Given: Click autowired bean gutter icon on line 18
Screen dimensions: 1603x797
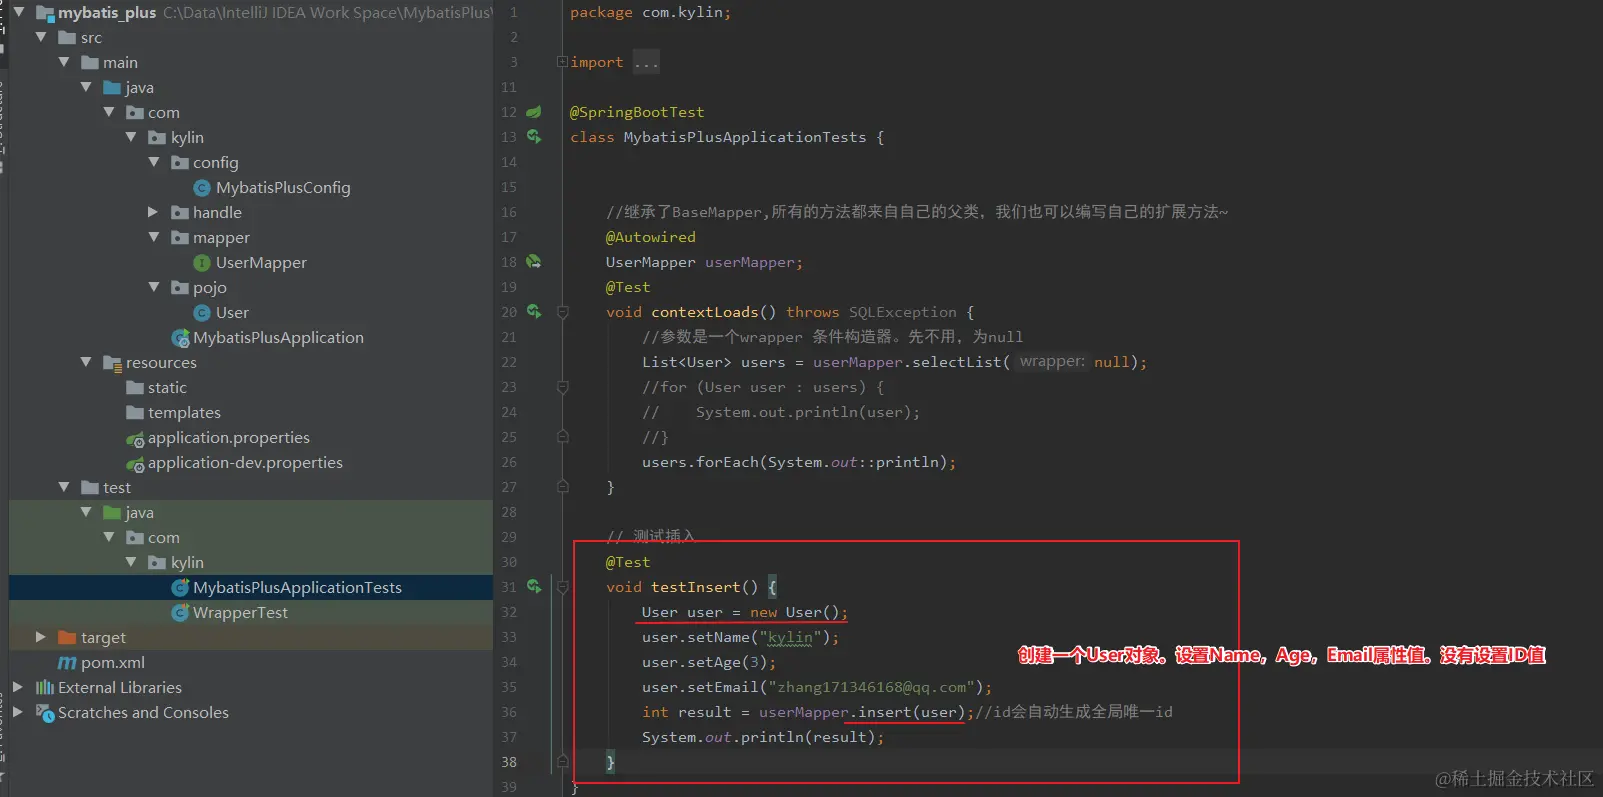Looking at the screenshot, I should tap(534, 262).
